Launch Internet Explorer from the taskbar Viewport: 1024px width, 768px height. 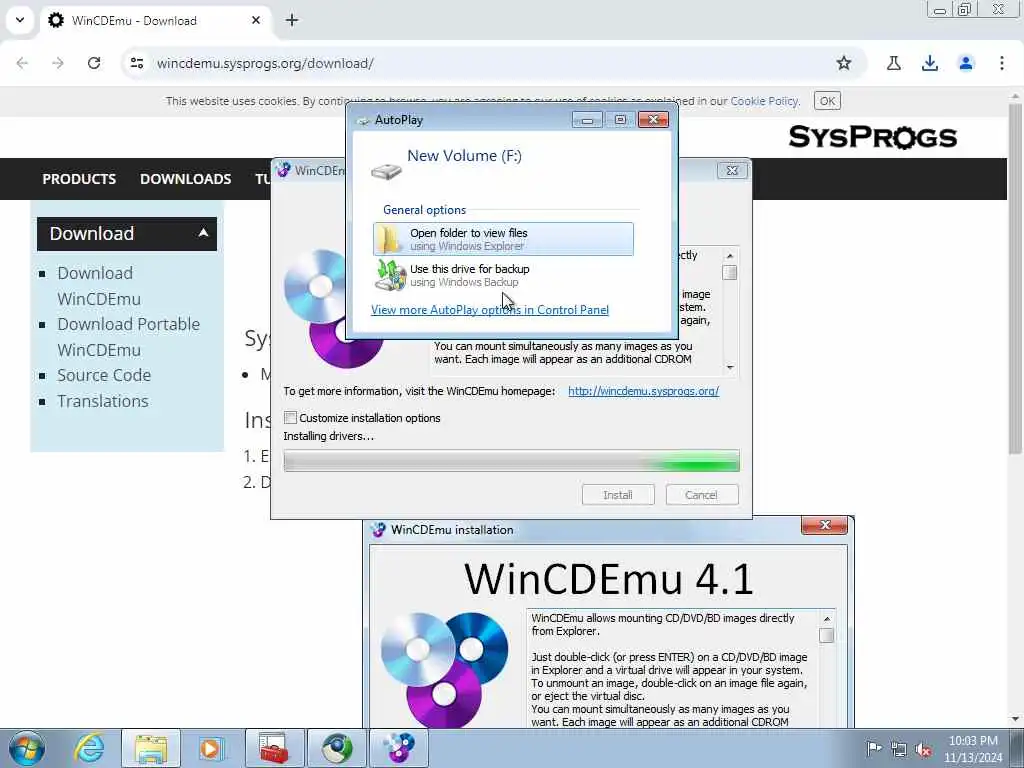tap(89, 748)
